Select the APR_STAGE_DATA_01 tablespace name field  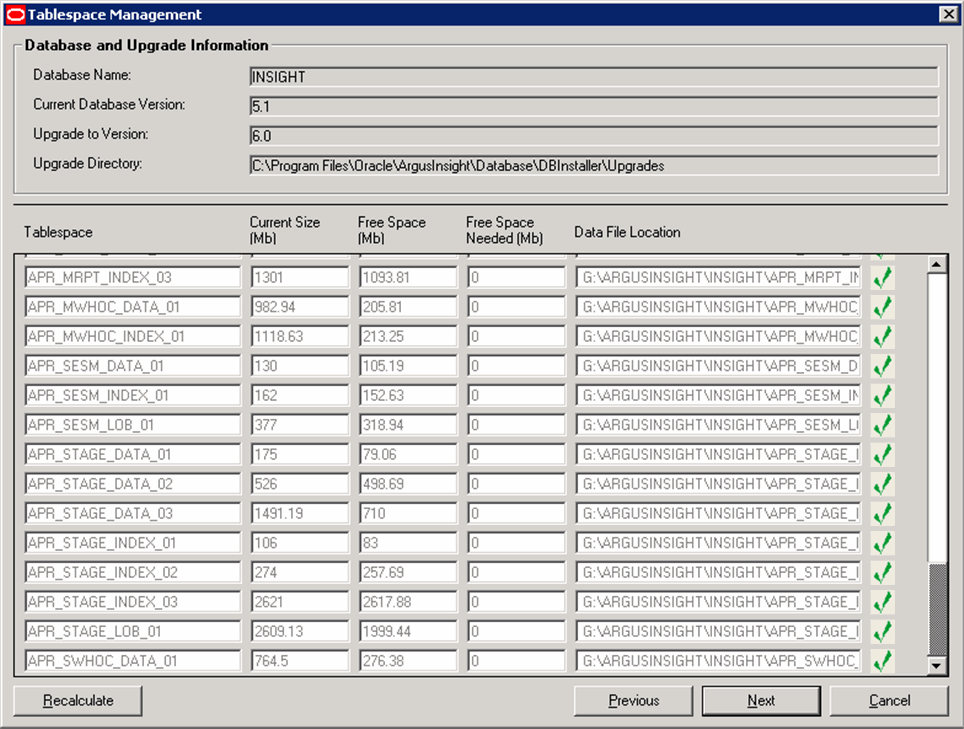click(x=133, y=455)
